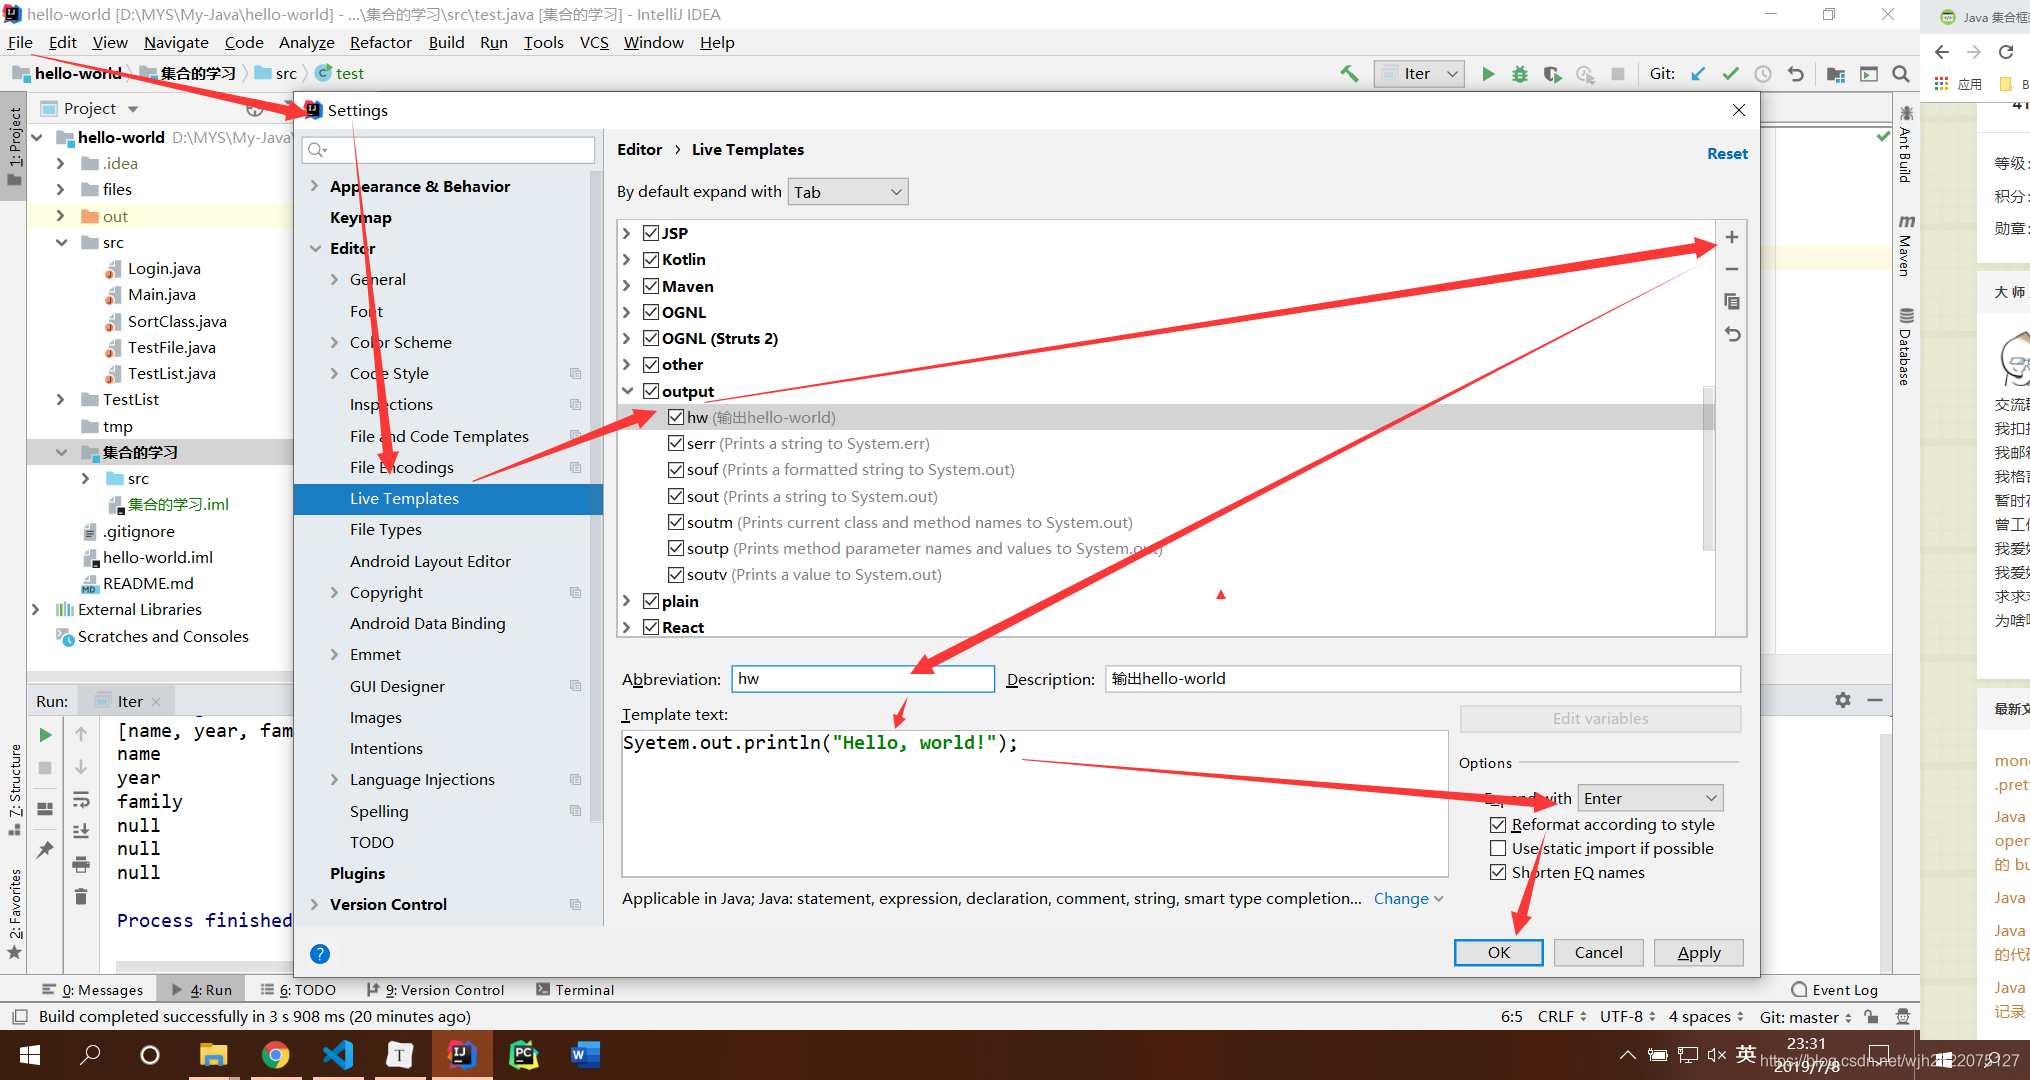Click the Windows Start button
The width and height of the screenshot is (2030, 1080).
point(30,1054)
